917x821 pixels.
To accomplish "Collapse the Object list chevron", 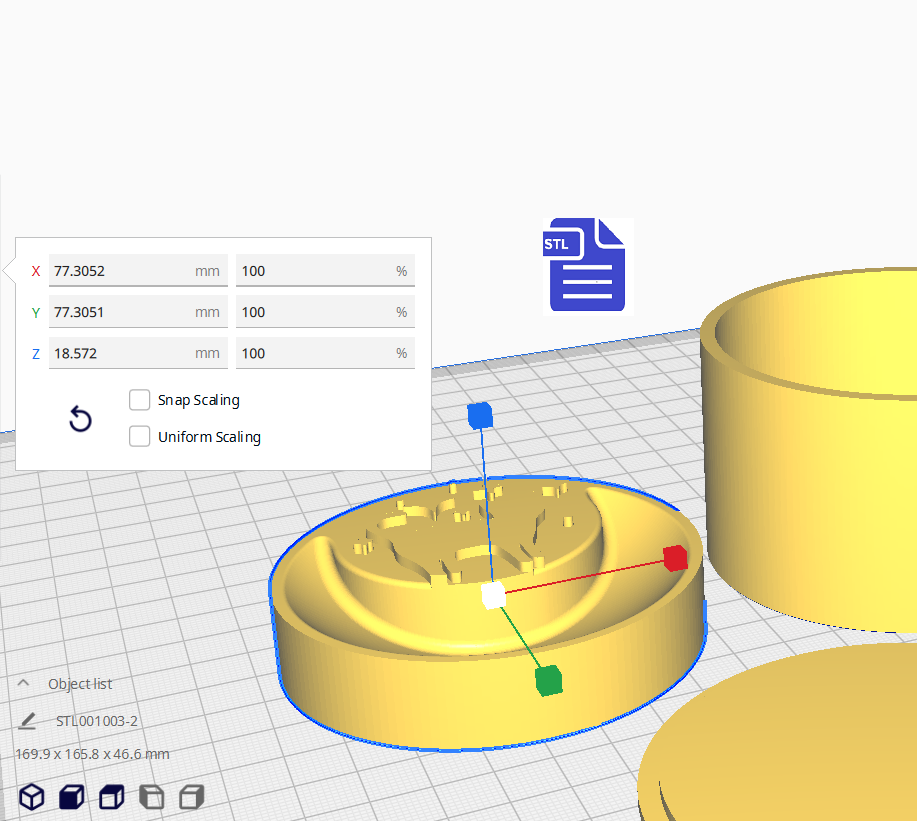I will [x=24, y=684].
